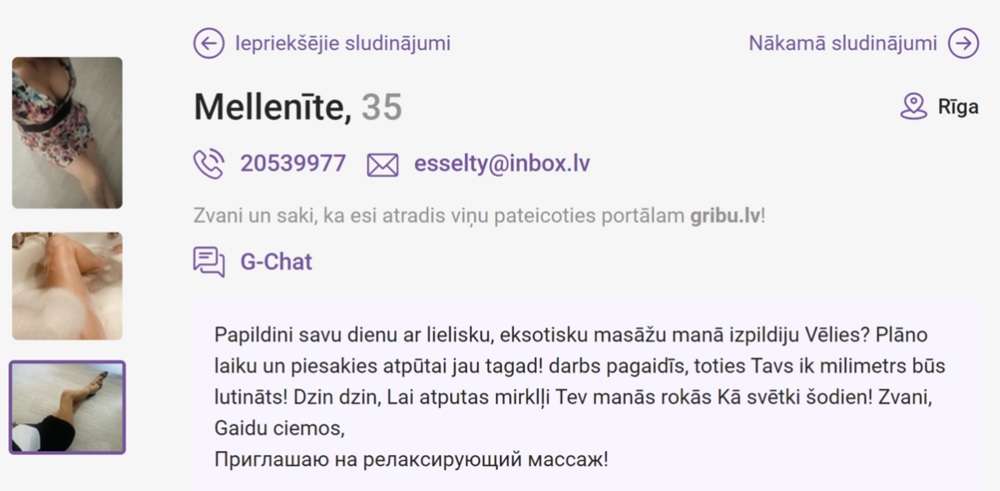The height and width of the screenshot is (491, 1000).
Task: Call the number 20539977
Action: pos(293,164)
